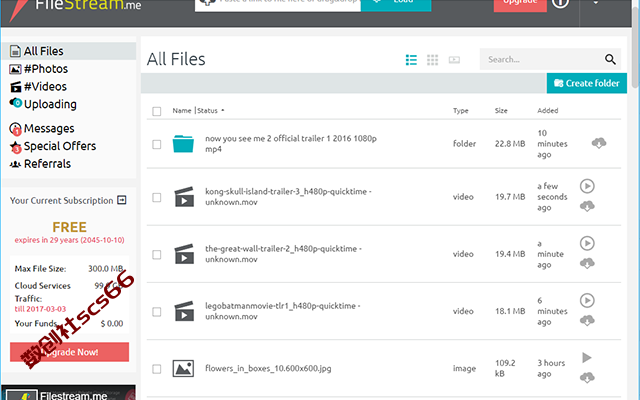The width and height of the screenshot is (640, 400).
Task: Open the header account dropdown arrow
Action: (x=596, y=2)
